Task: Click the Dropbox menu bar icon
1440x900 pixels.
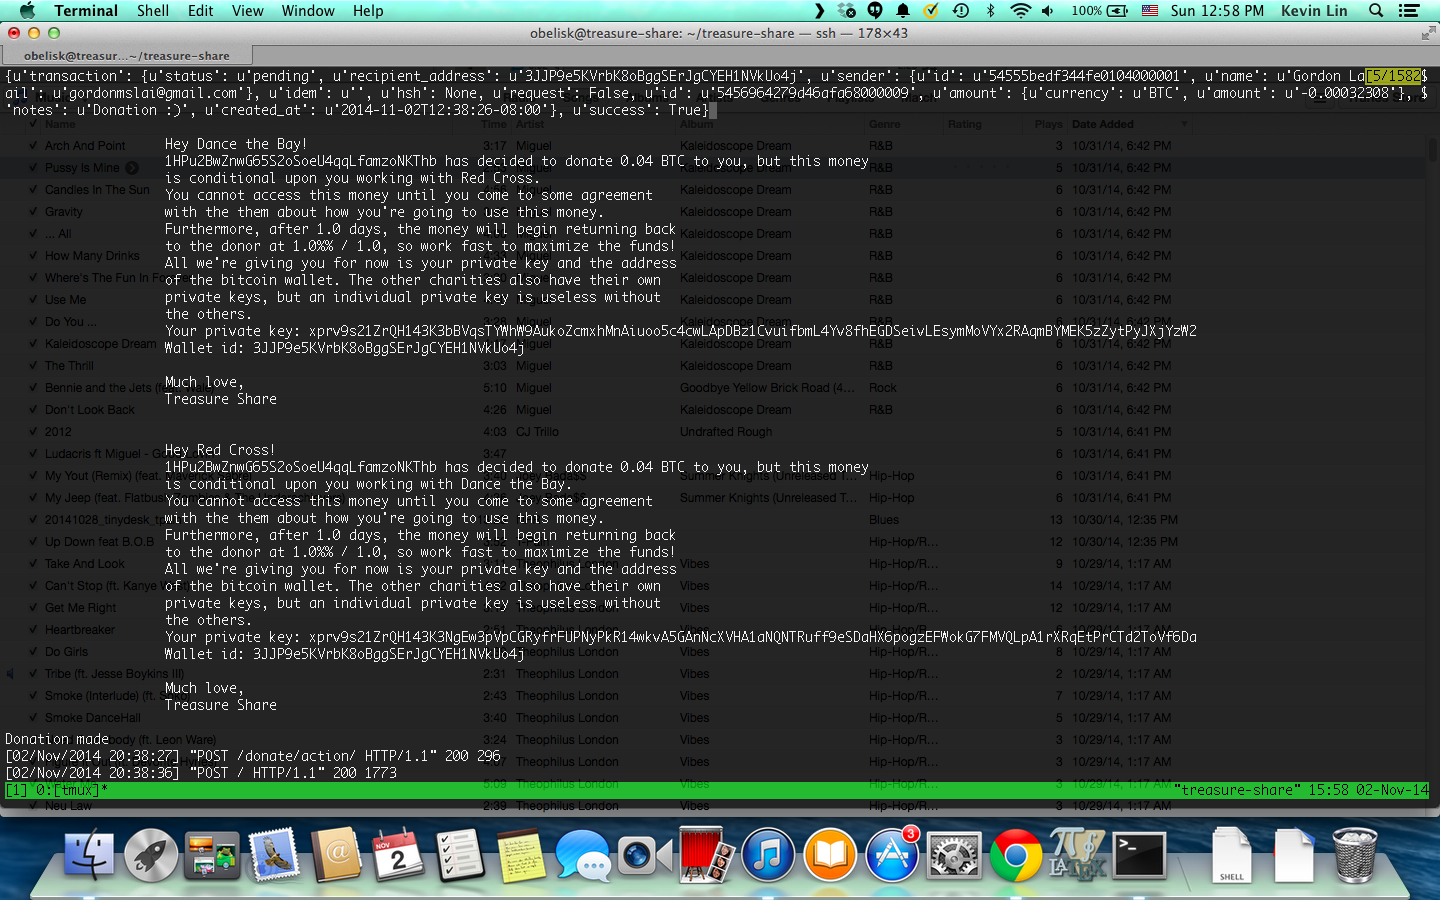Action: (x=847, y=11)
